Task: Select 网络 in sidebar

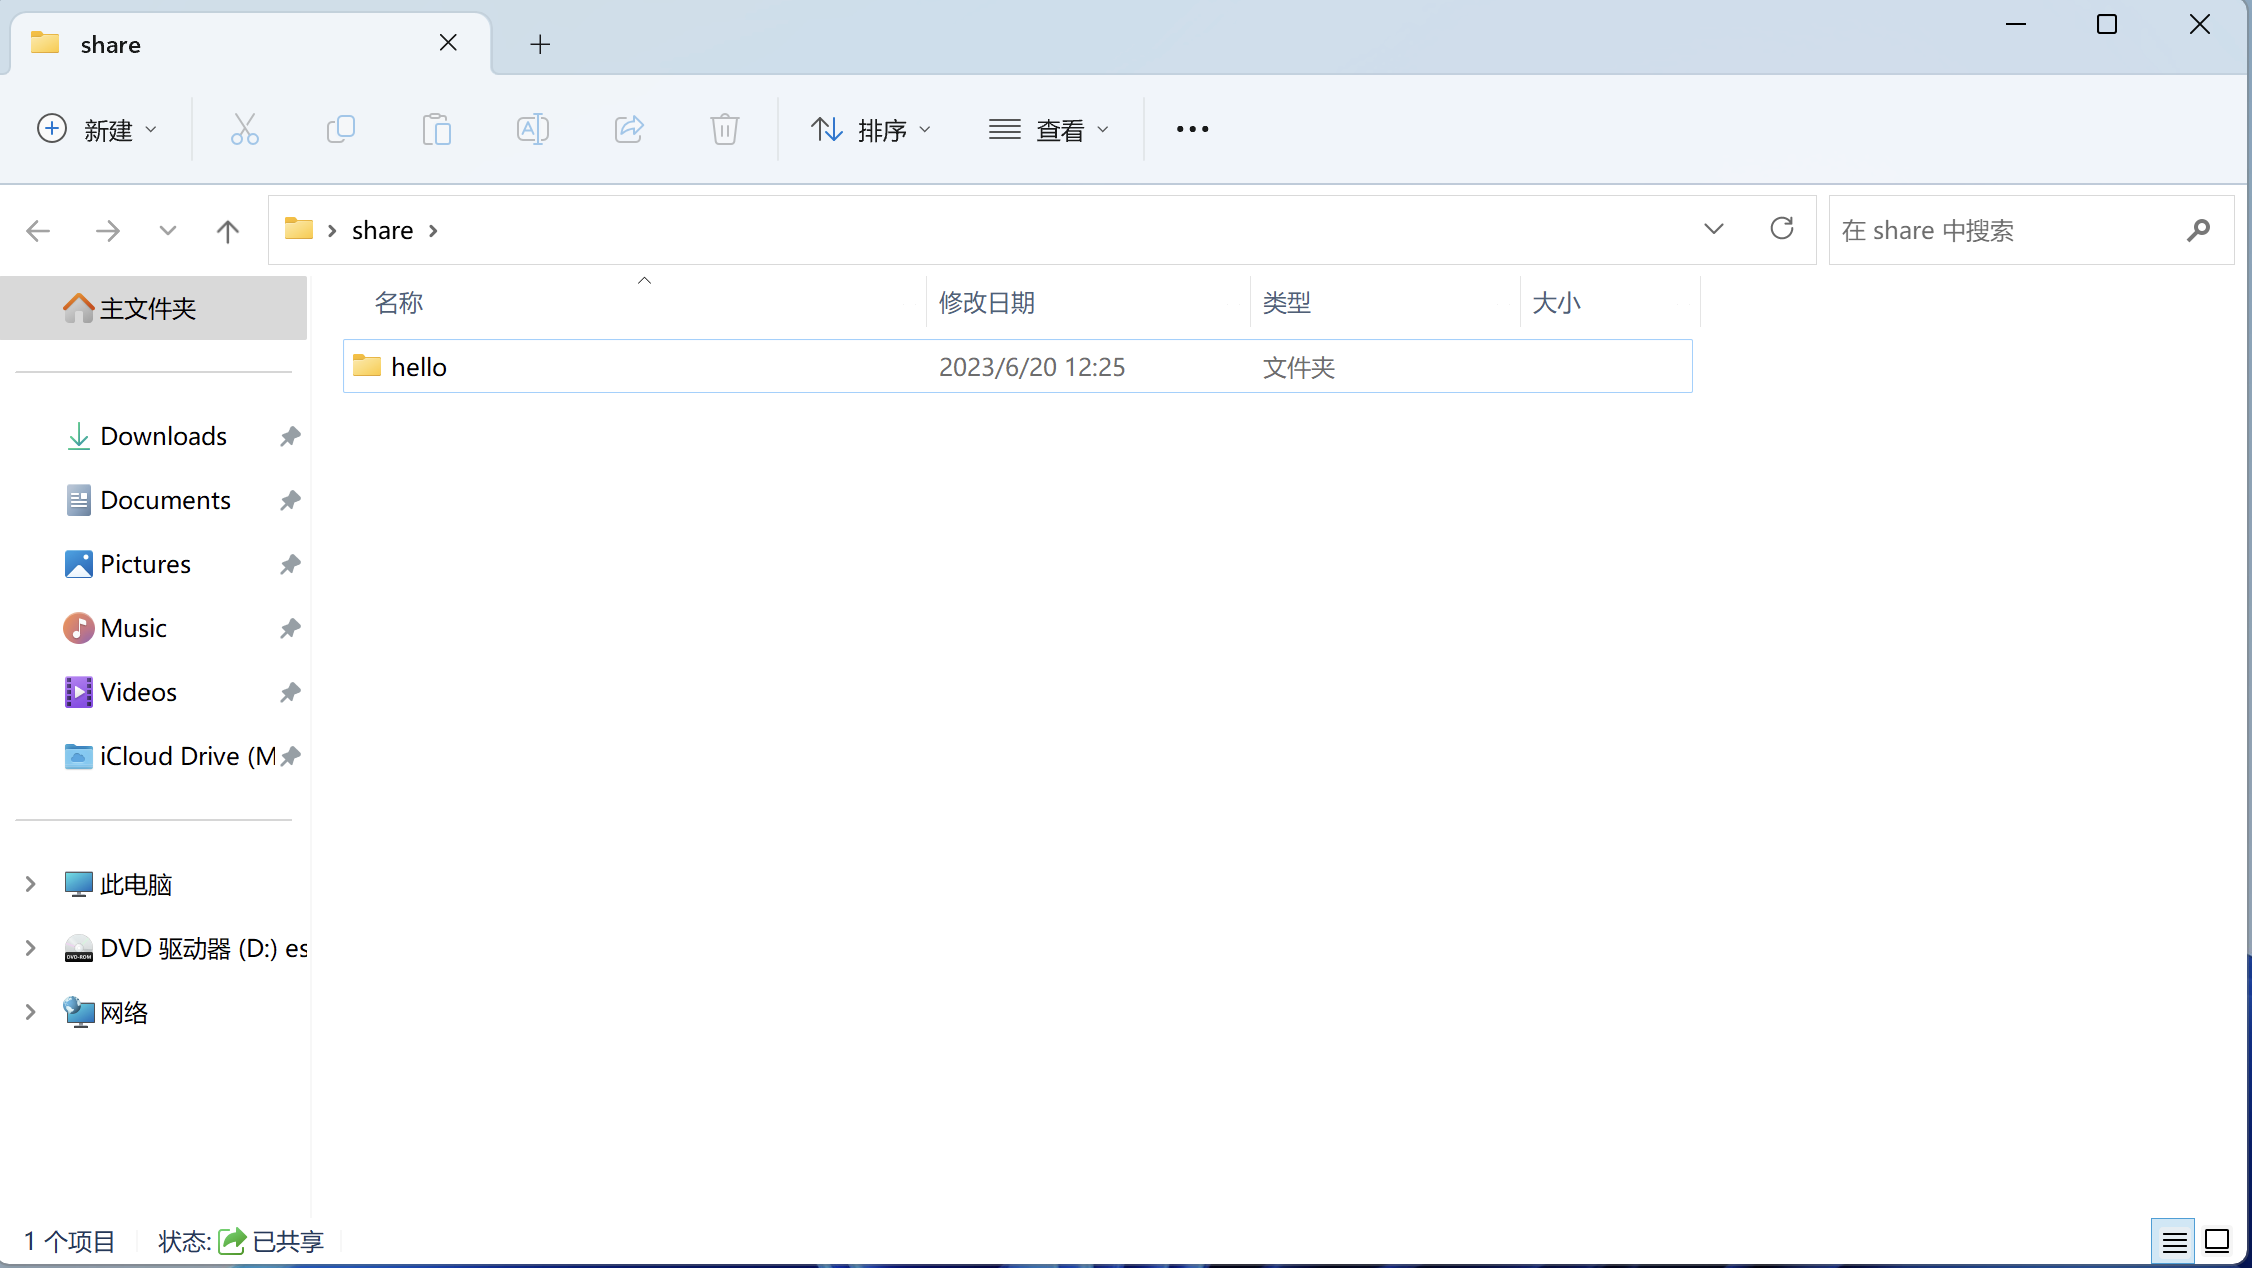Action: pyautogui.click(x=124, y=1012)
